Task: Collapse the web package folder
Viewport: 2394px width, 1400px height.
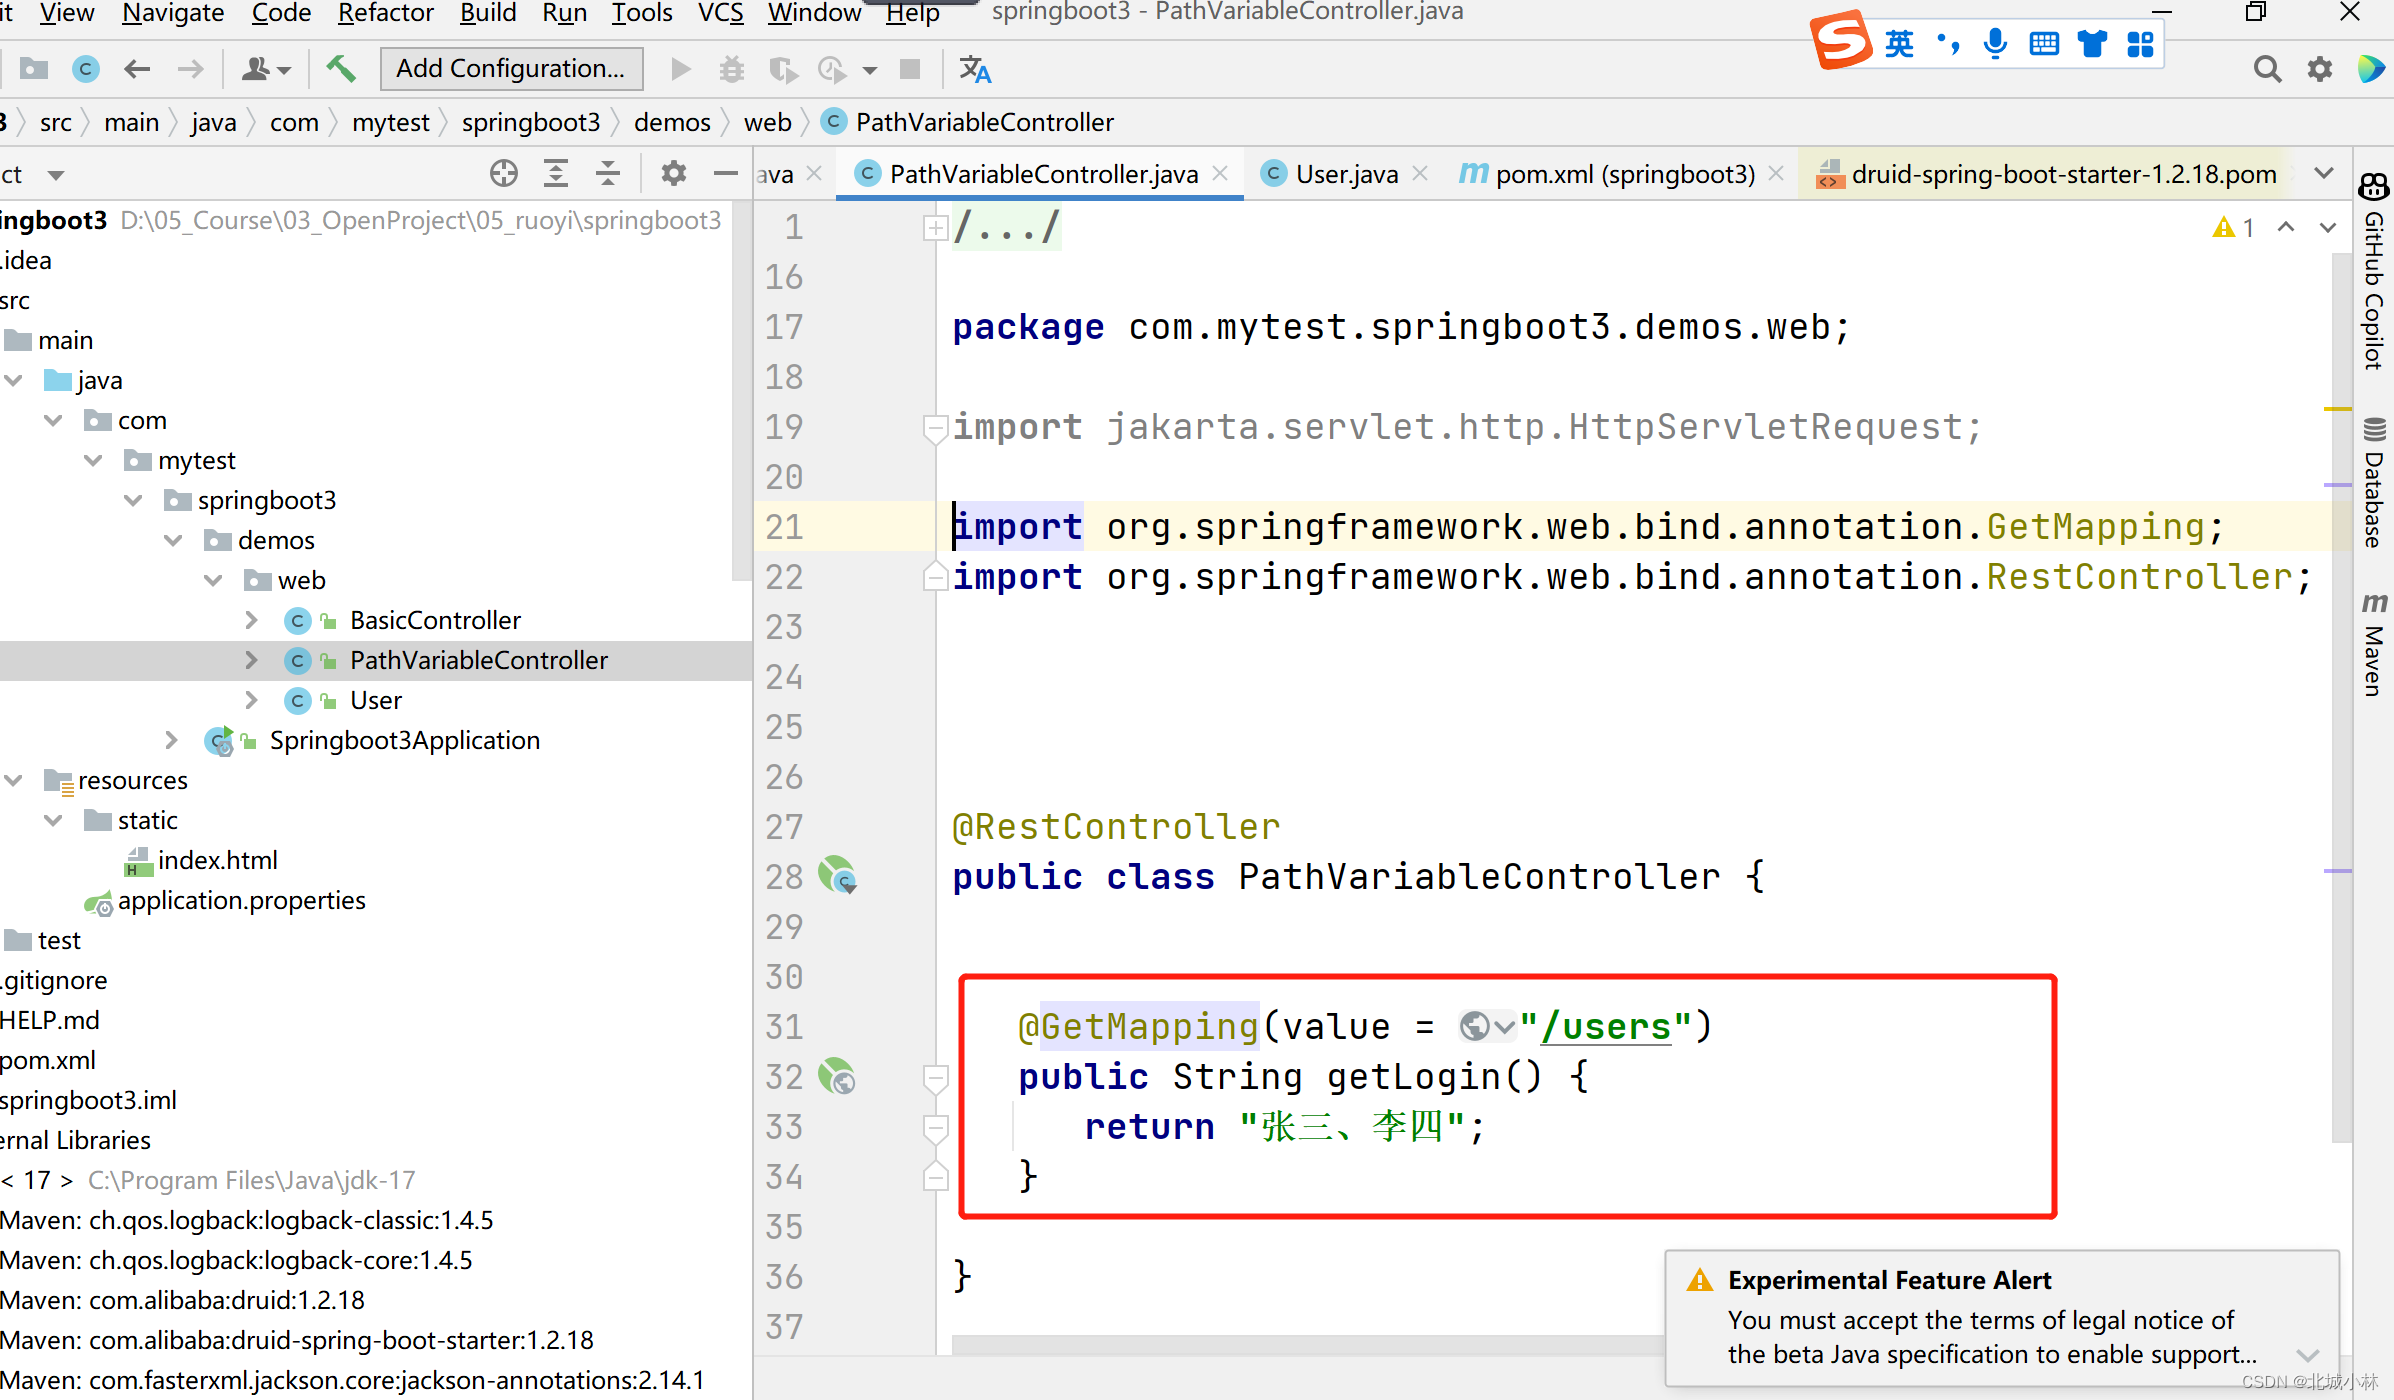Action: pyautogui.click(x=213, y=580)
